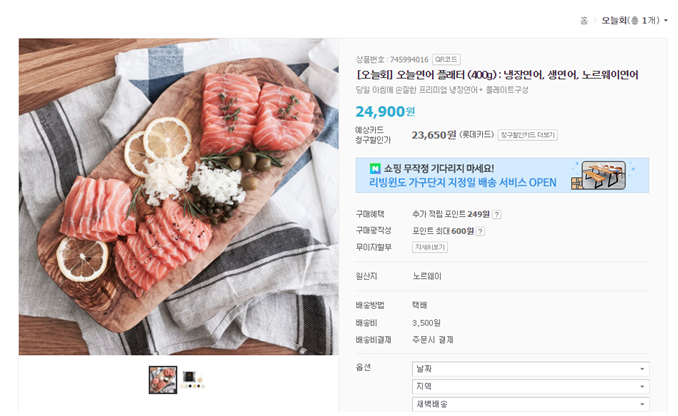
Task: Open the 오늘회(총 1개) breadcrumb dropdown
Action: coord(634,20)
